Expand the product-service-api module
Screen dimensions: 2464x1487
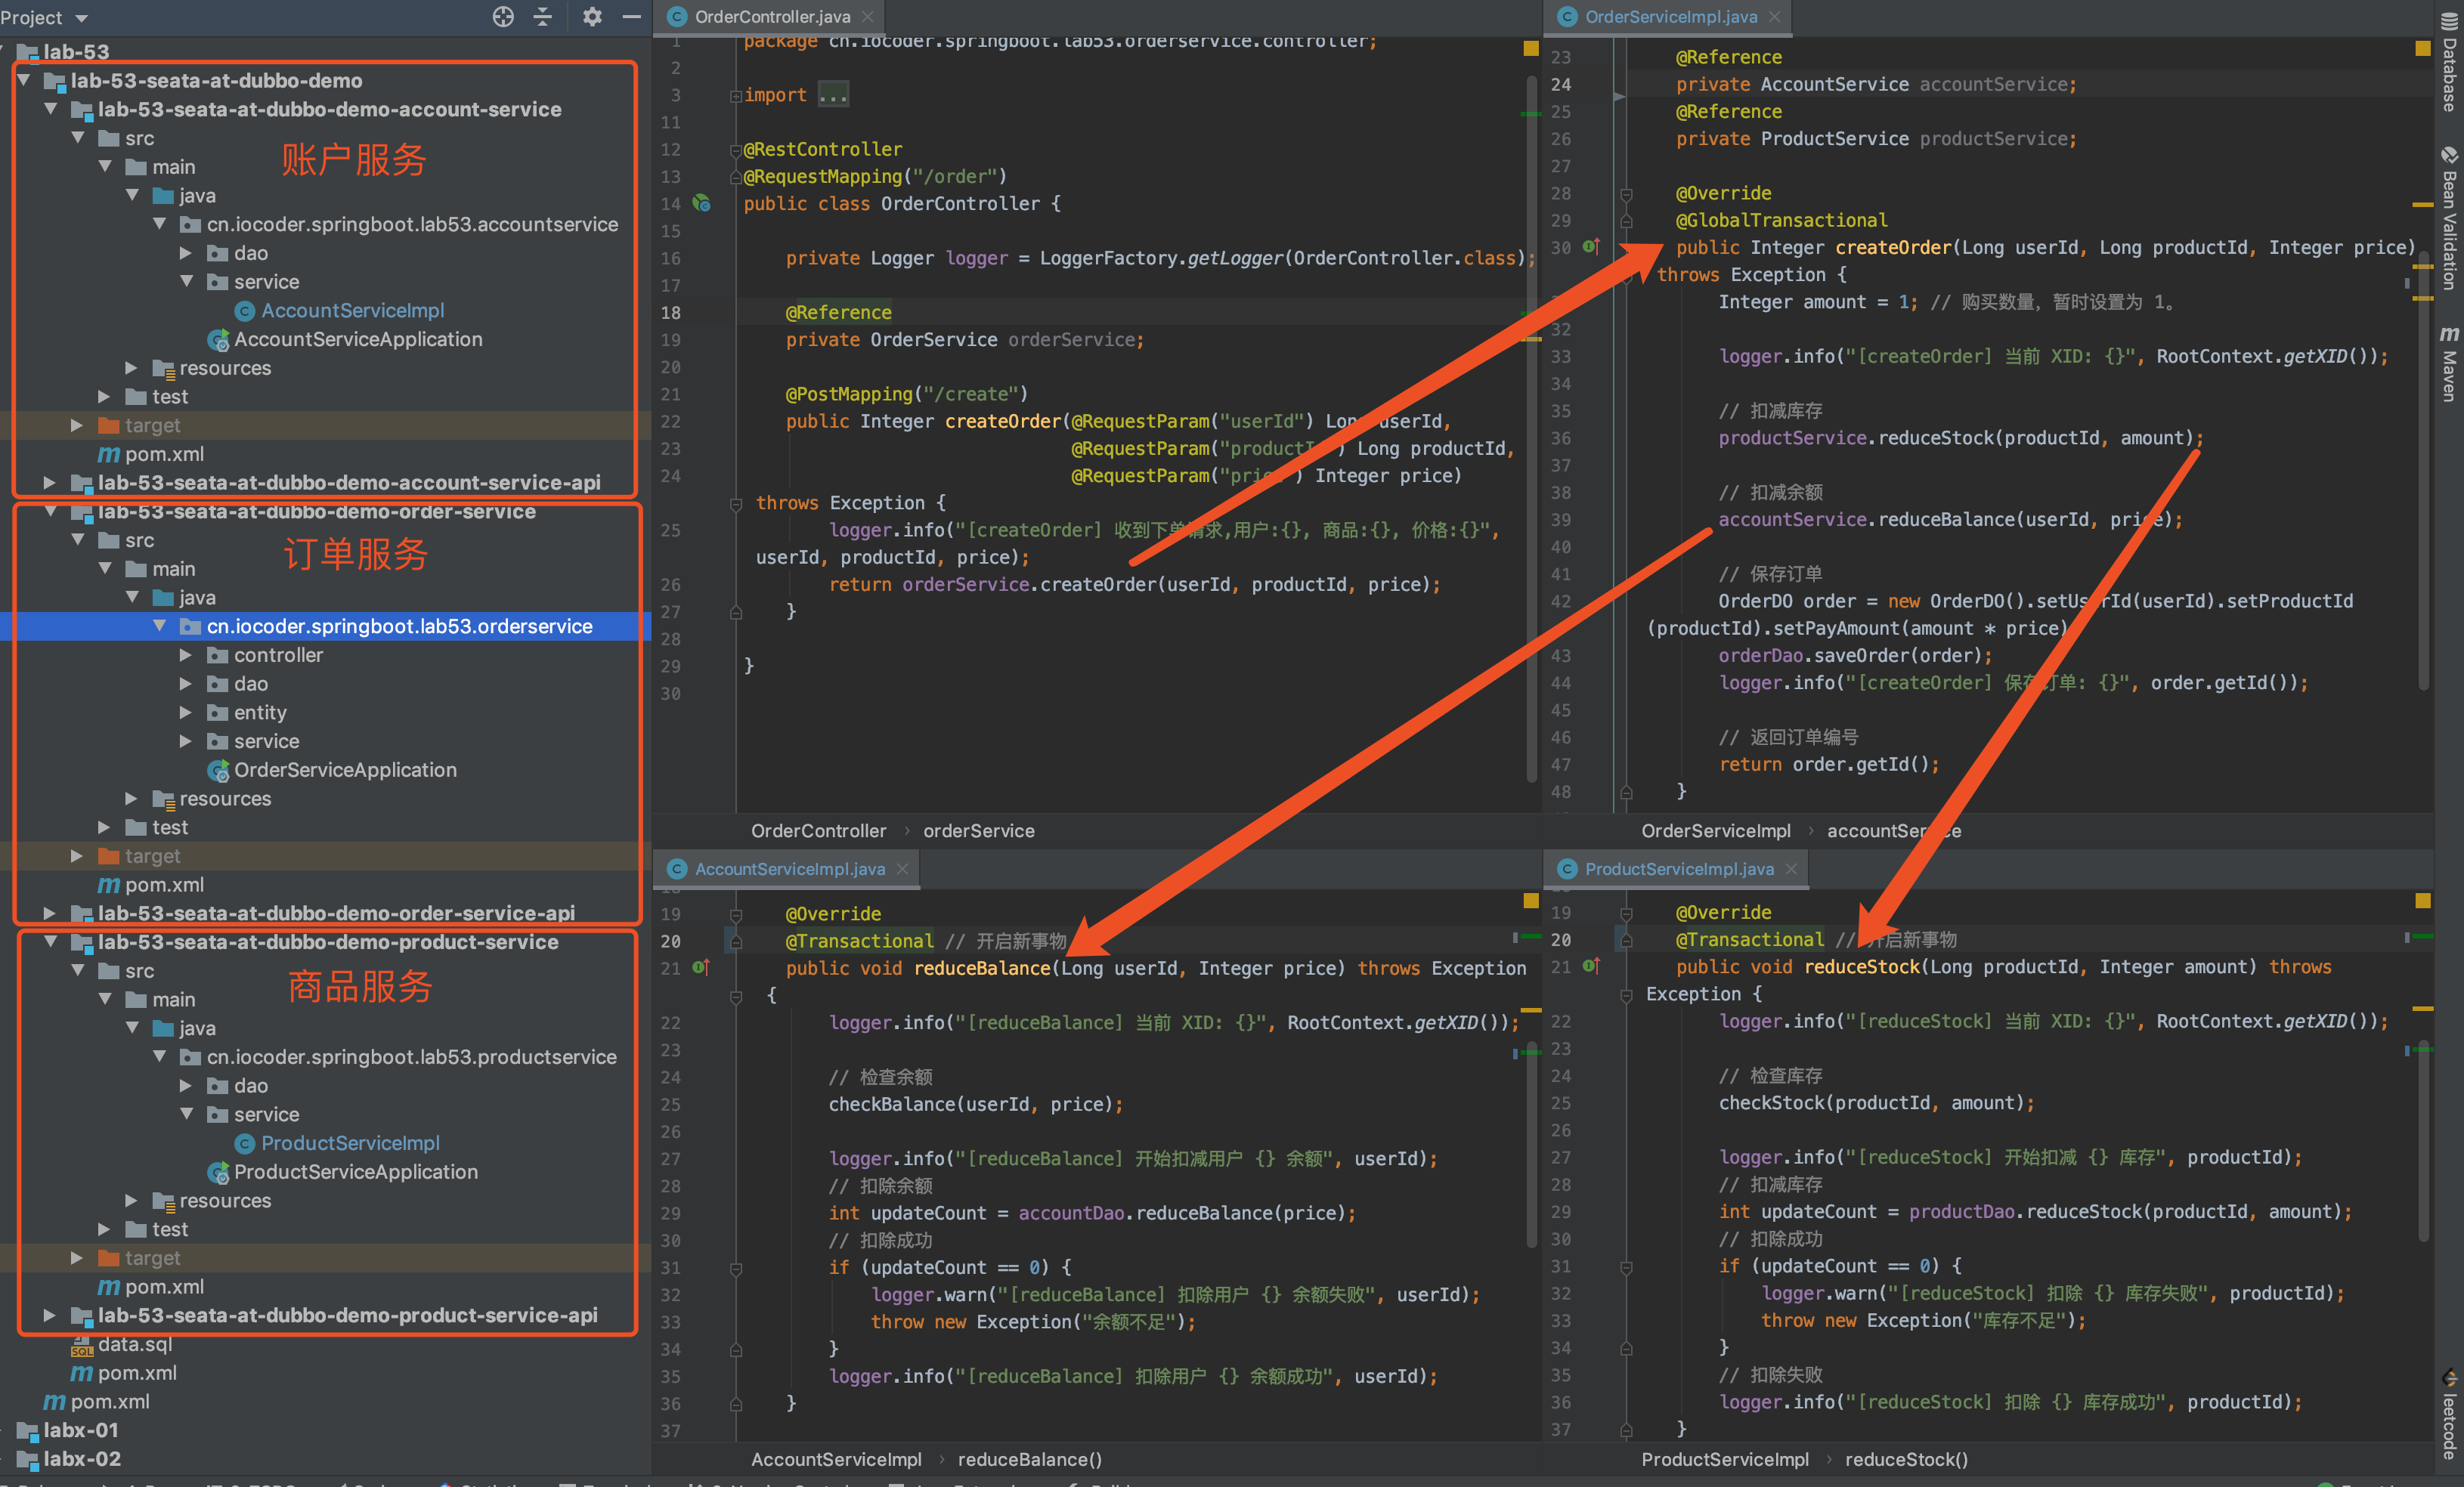(51, 1315)
